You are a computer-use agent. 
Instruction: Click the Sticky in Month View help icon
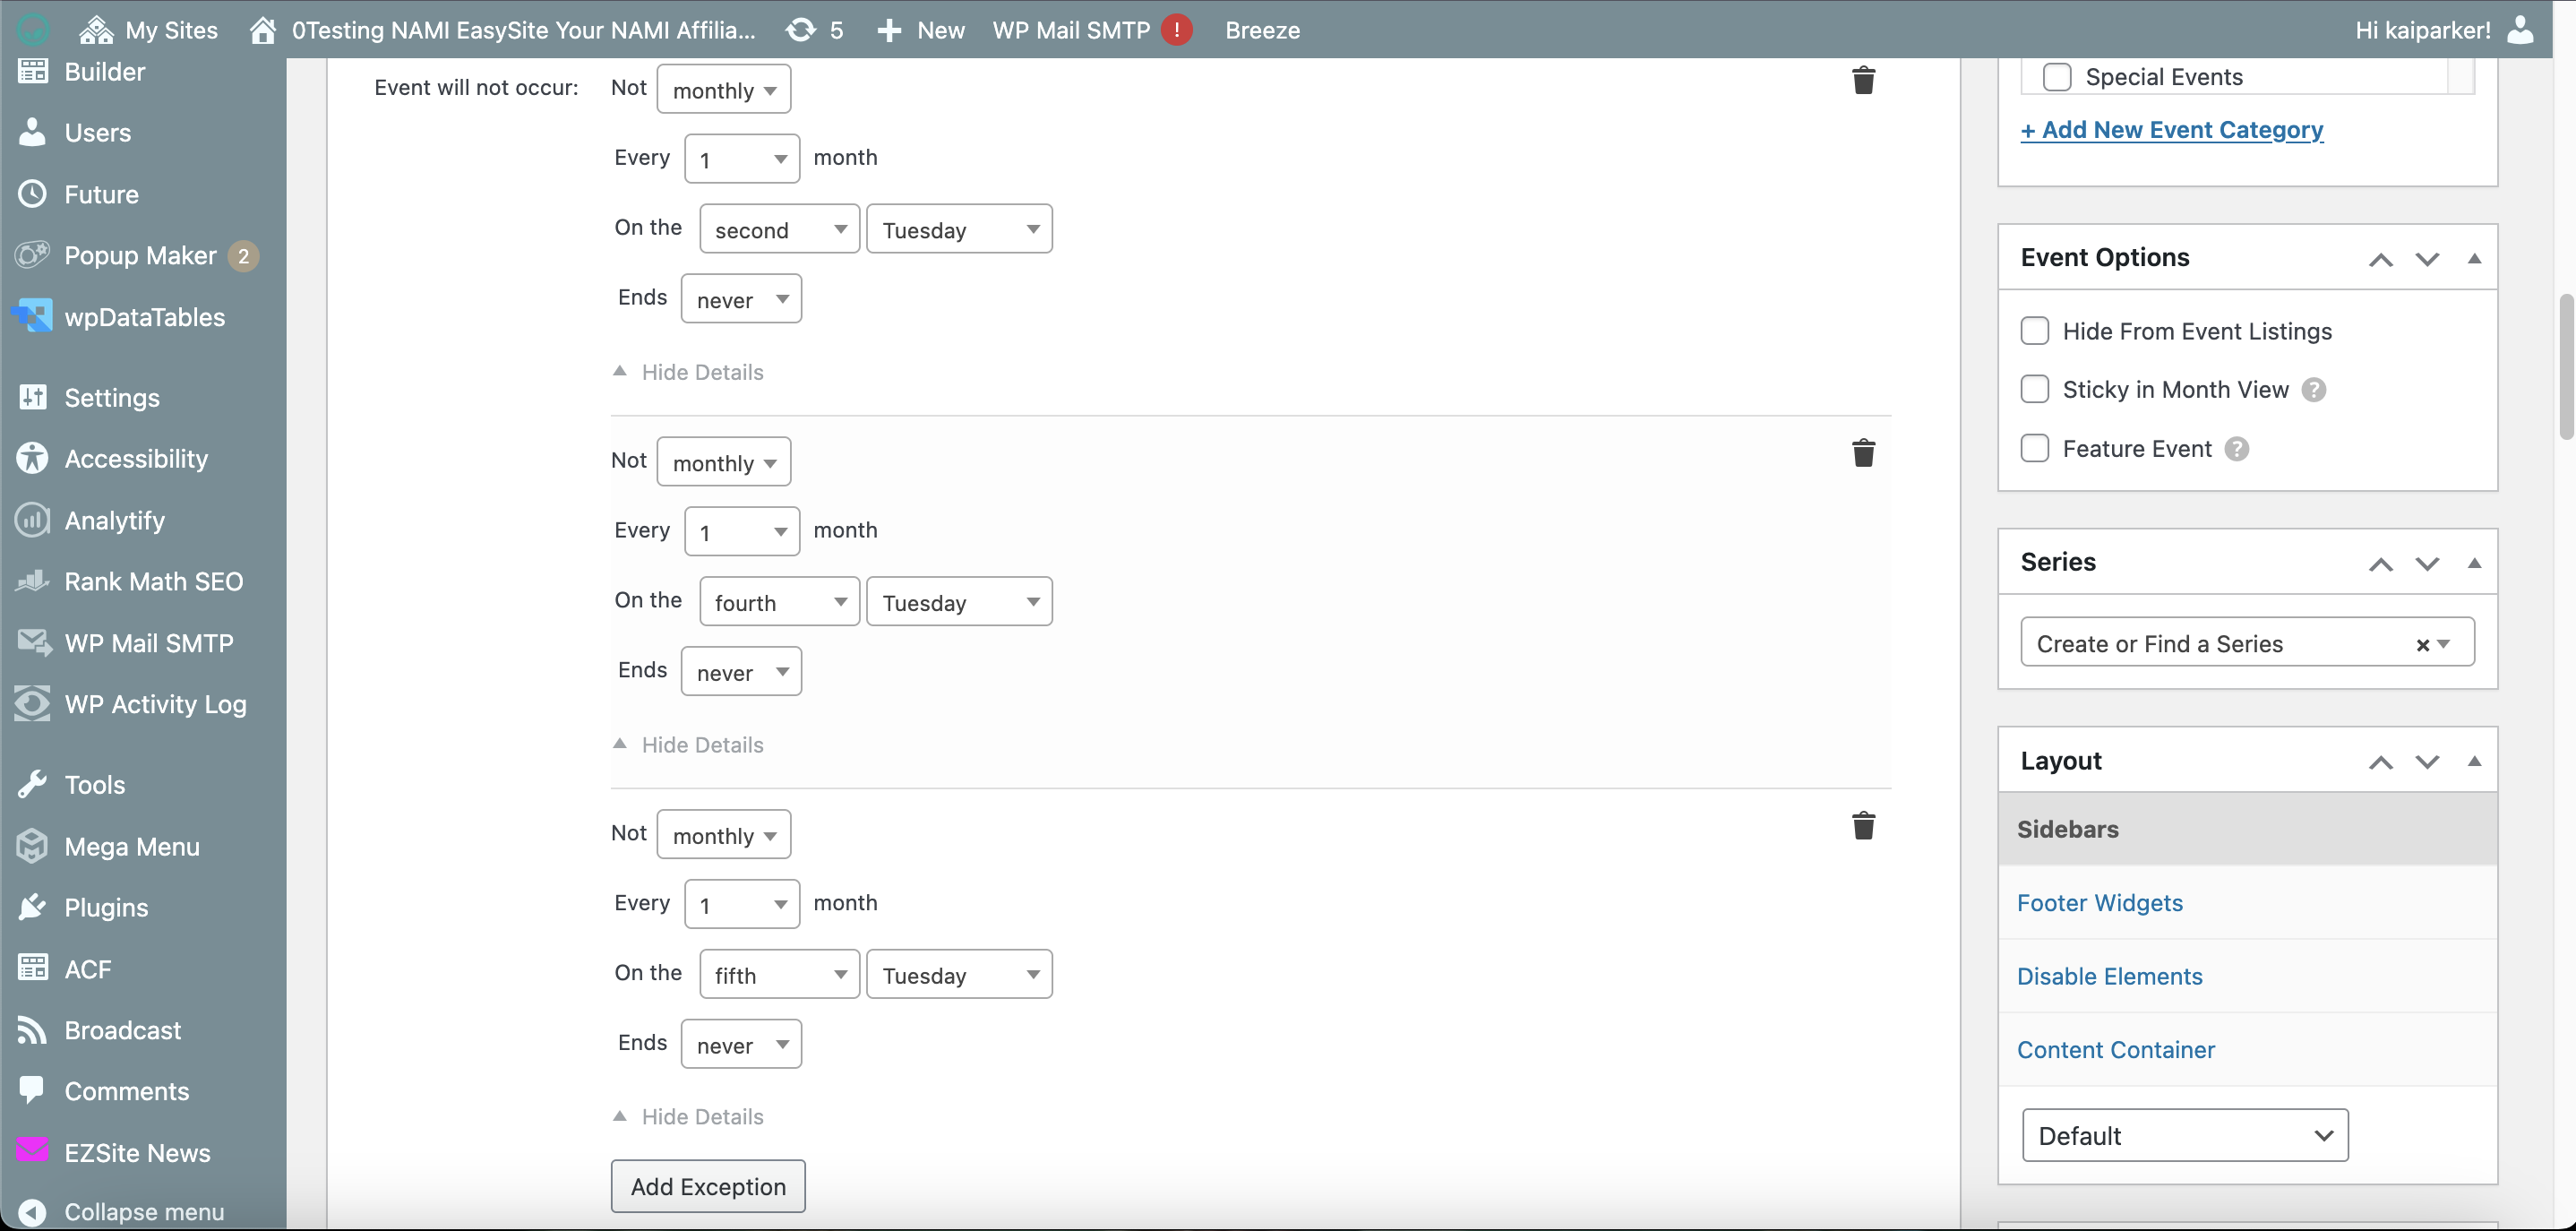point(2313,390)
